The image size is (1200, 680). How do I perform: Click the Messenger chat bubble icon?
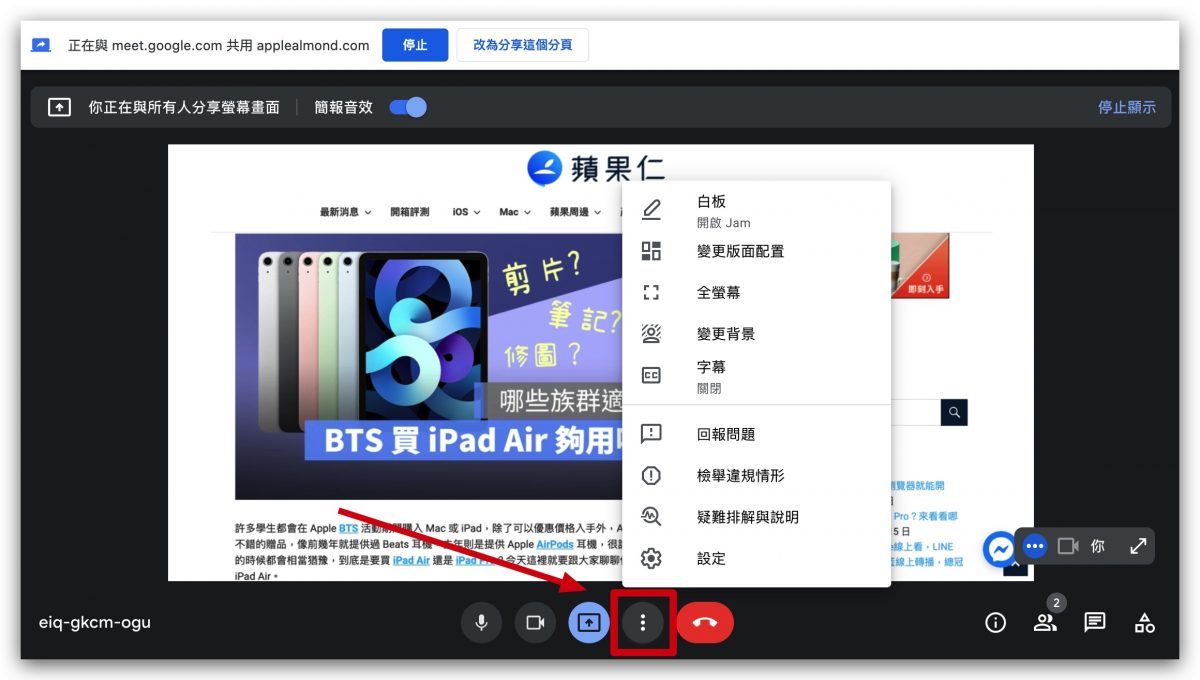coord(1000,548)
